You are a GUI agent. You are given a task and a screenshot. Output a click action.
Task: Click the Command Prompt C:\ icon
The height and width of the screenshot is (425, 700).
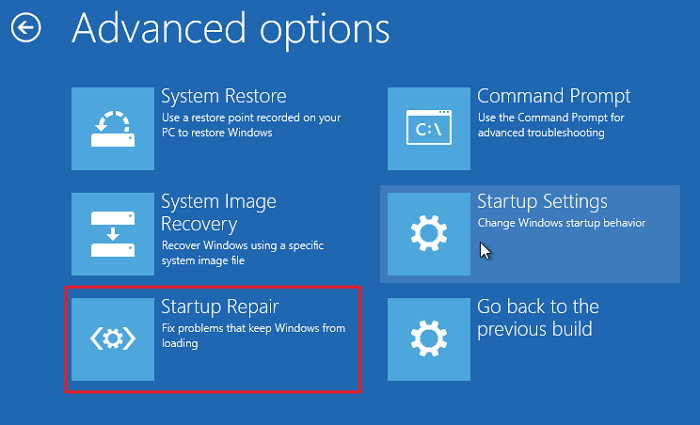(x=429, y=128)
